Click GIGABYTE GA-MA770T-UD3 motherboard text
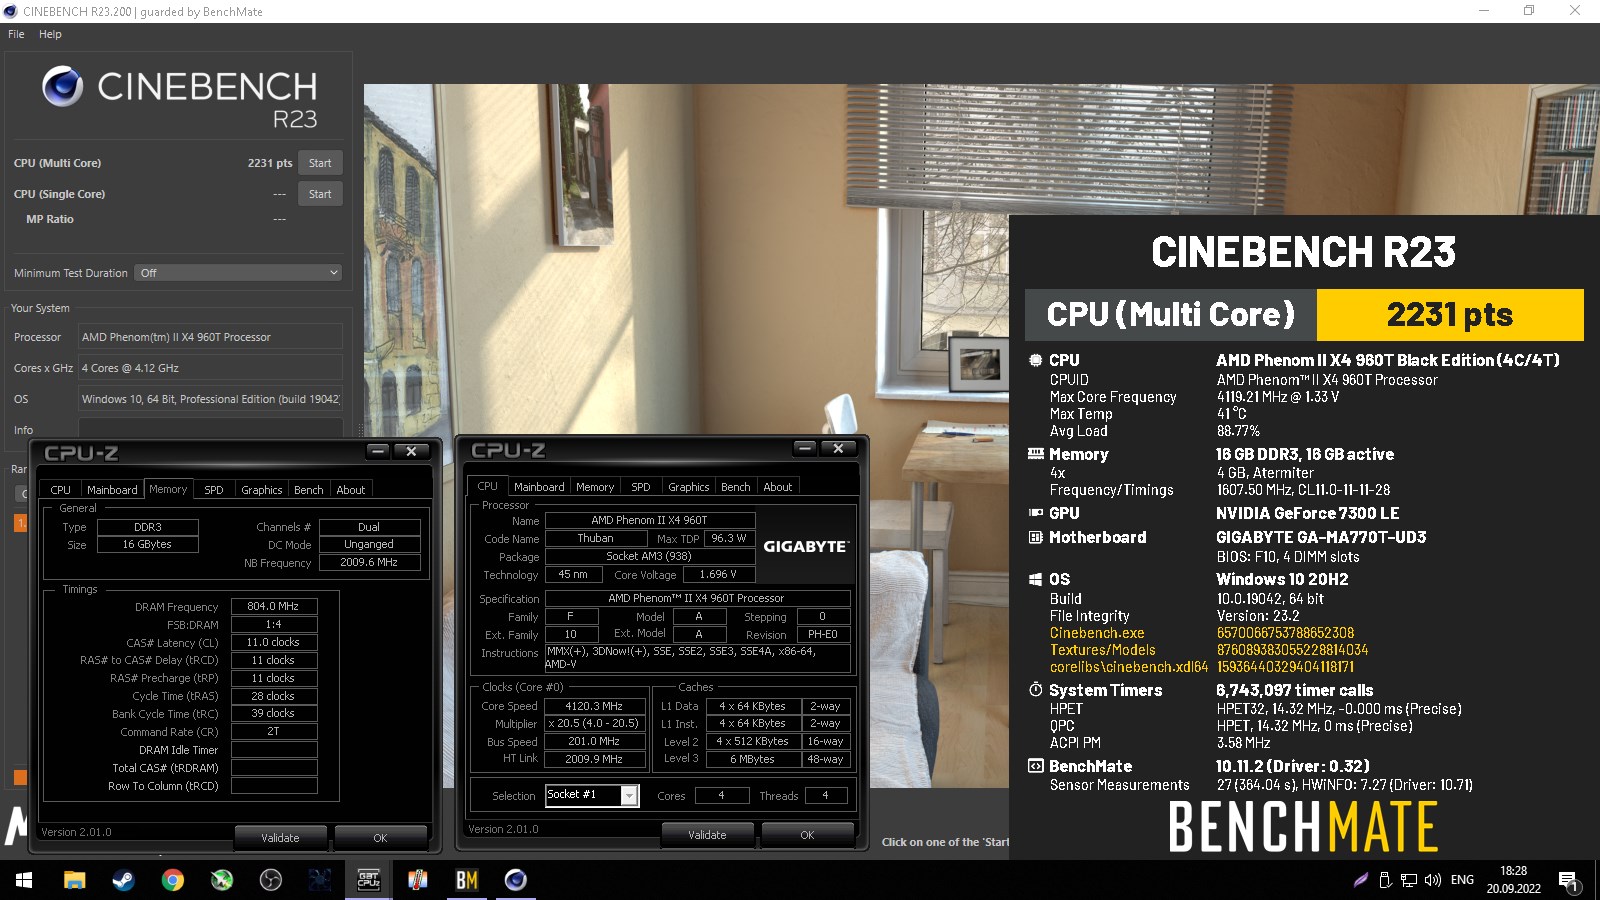Image resolution: width=1600 pixels, height=900 pixels. click(x=1321, y=537)
